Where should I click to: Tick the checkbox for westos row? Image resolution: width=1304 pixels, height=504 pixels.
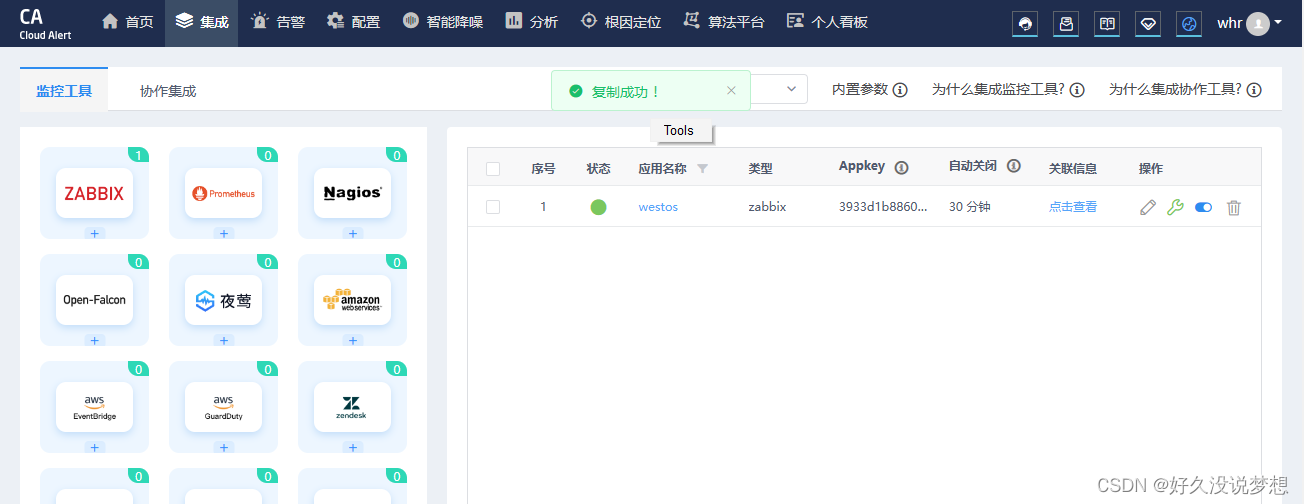pos(493,207)
